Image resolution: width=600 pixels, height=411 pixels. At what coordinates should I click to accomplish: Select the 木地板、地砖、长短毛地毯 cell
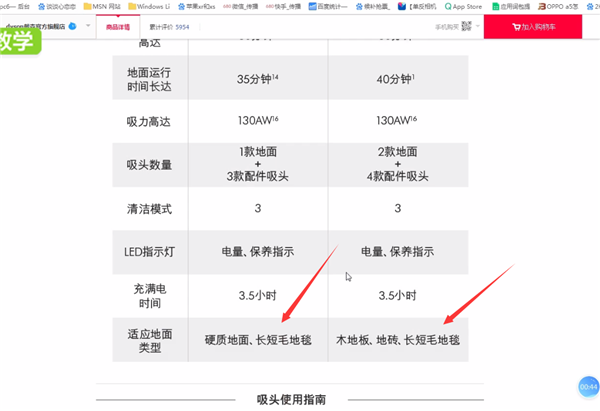(x=398, y=340)
